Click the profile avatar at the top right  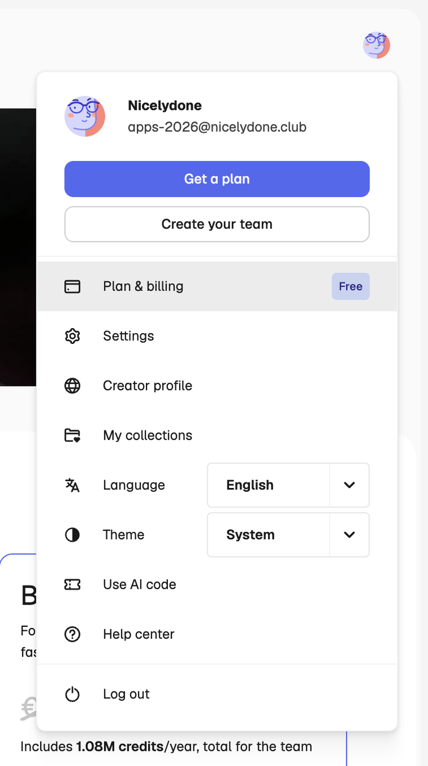click(376, 45)
